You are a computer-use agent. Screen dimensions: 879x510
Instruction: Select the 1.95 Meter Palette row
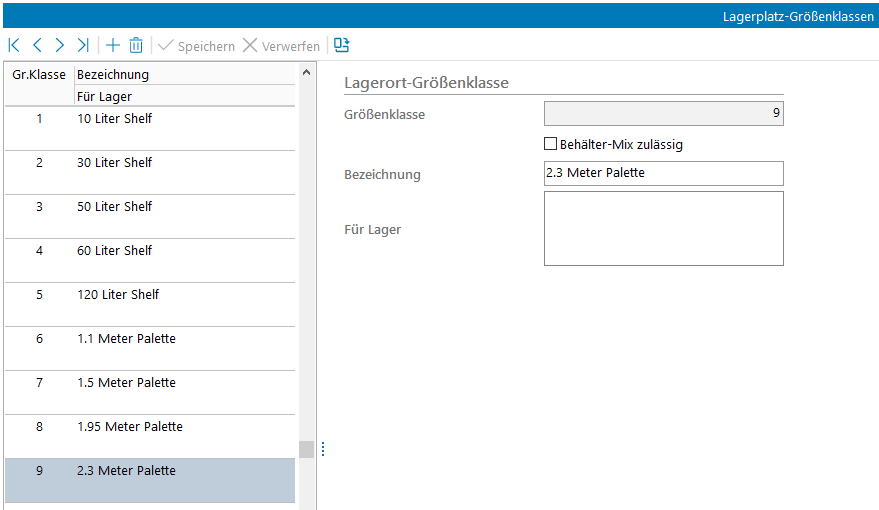(x=150, y=436)
